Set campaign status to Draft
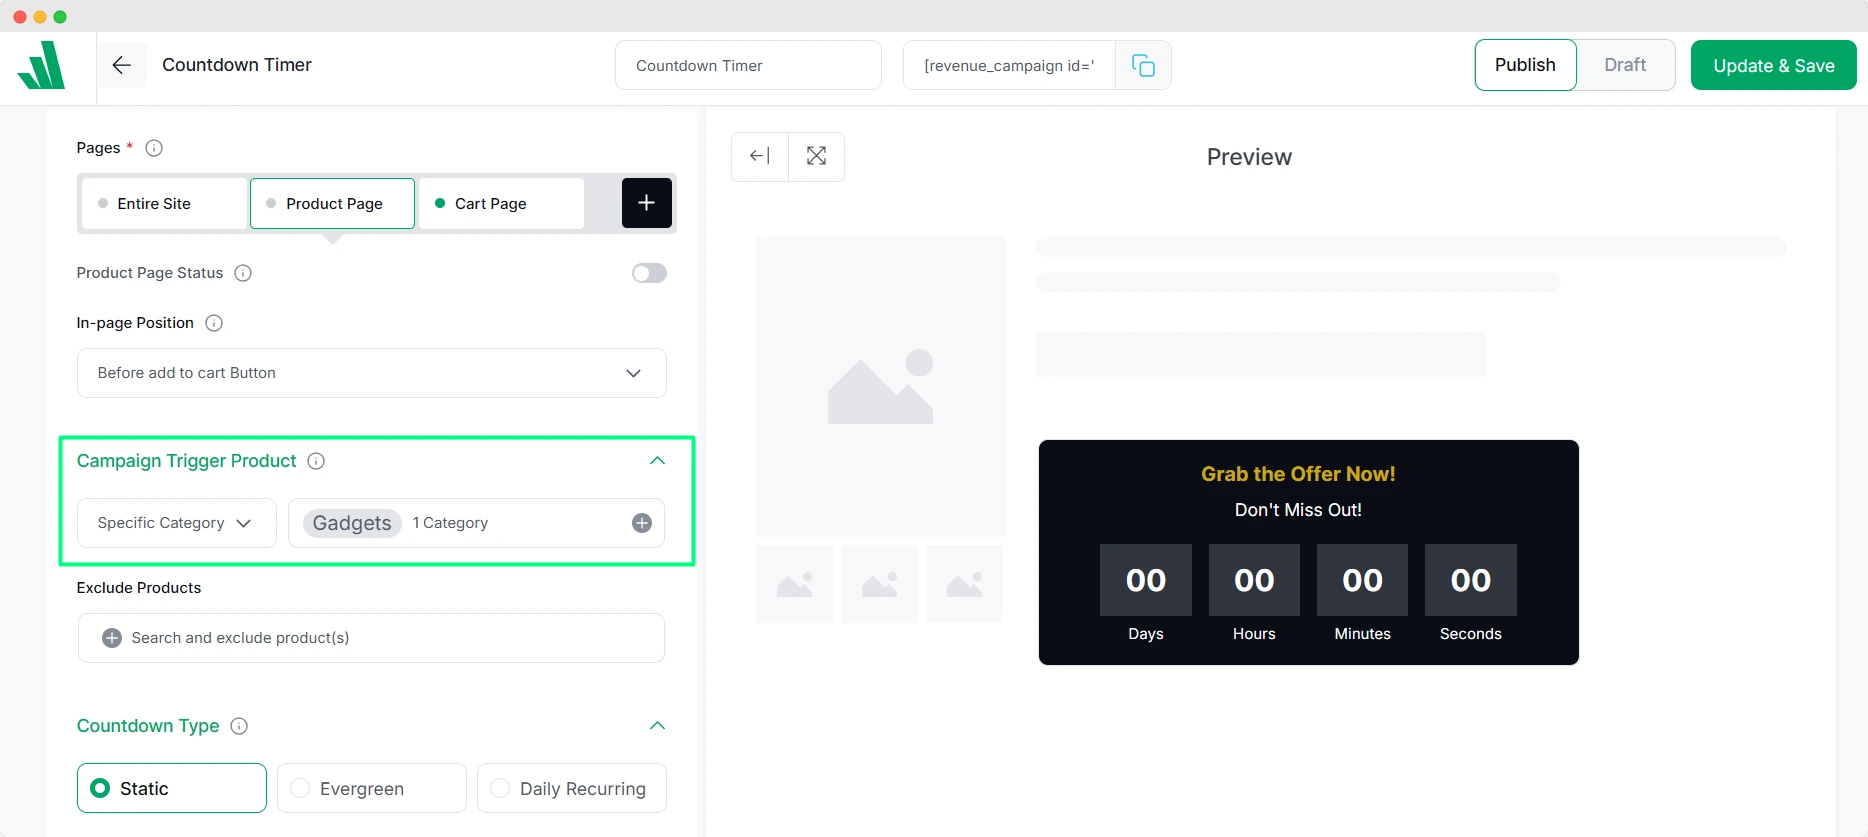Viewport: 1868px width, 837px height. click(1625, 65)
